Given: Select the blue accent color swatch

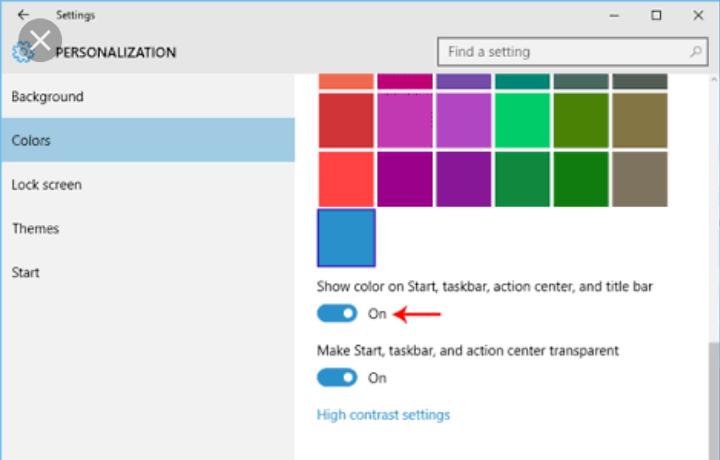Looking at the screenshot, I should [346, 238].
